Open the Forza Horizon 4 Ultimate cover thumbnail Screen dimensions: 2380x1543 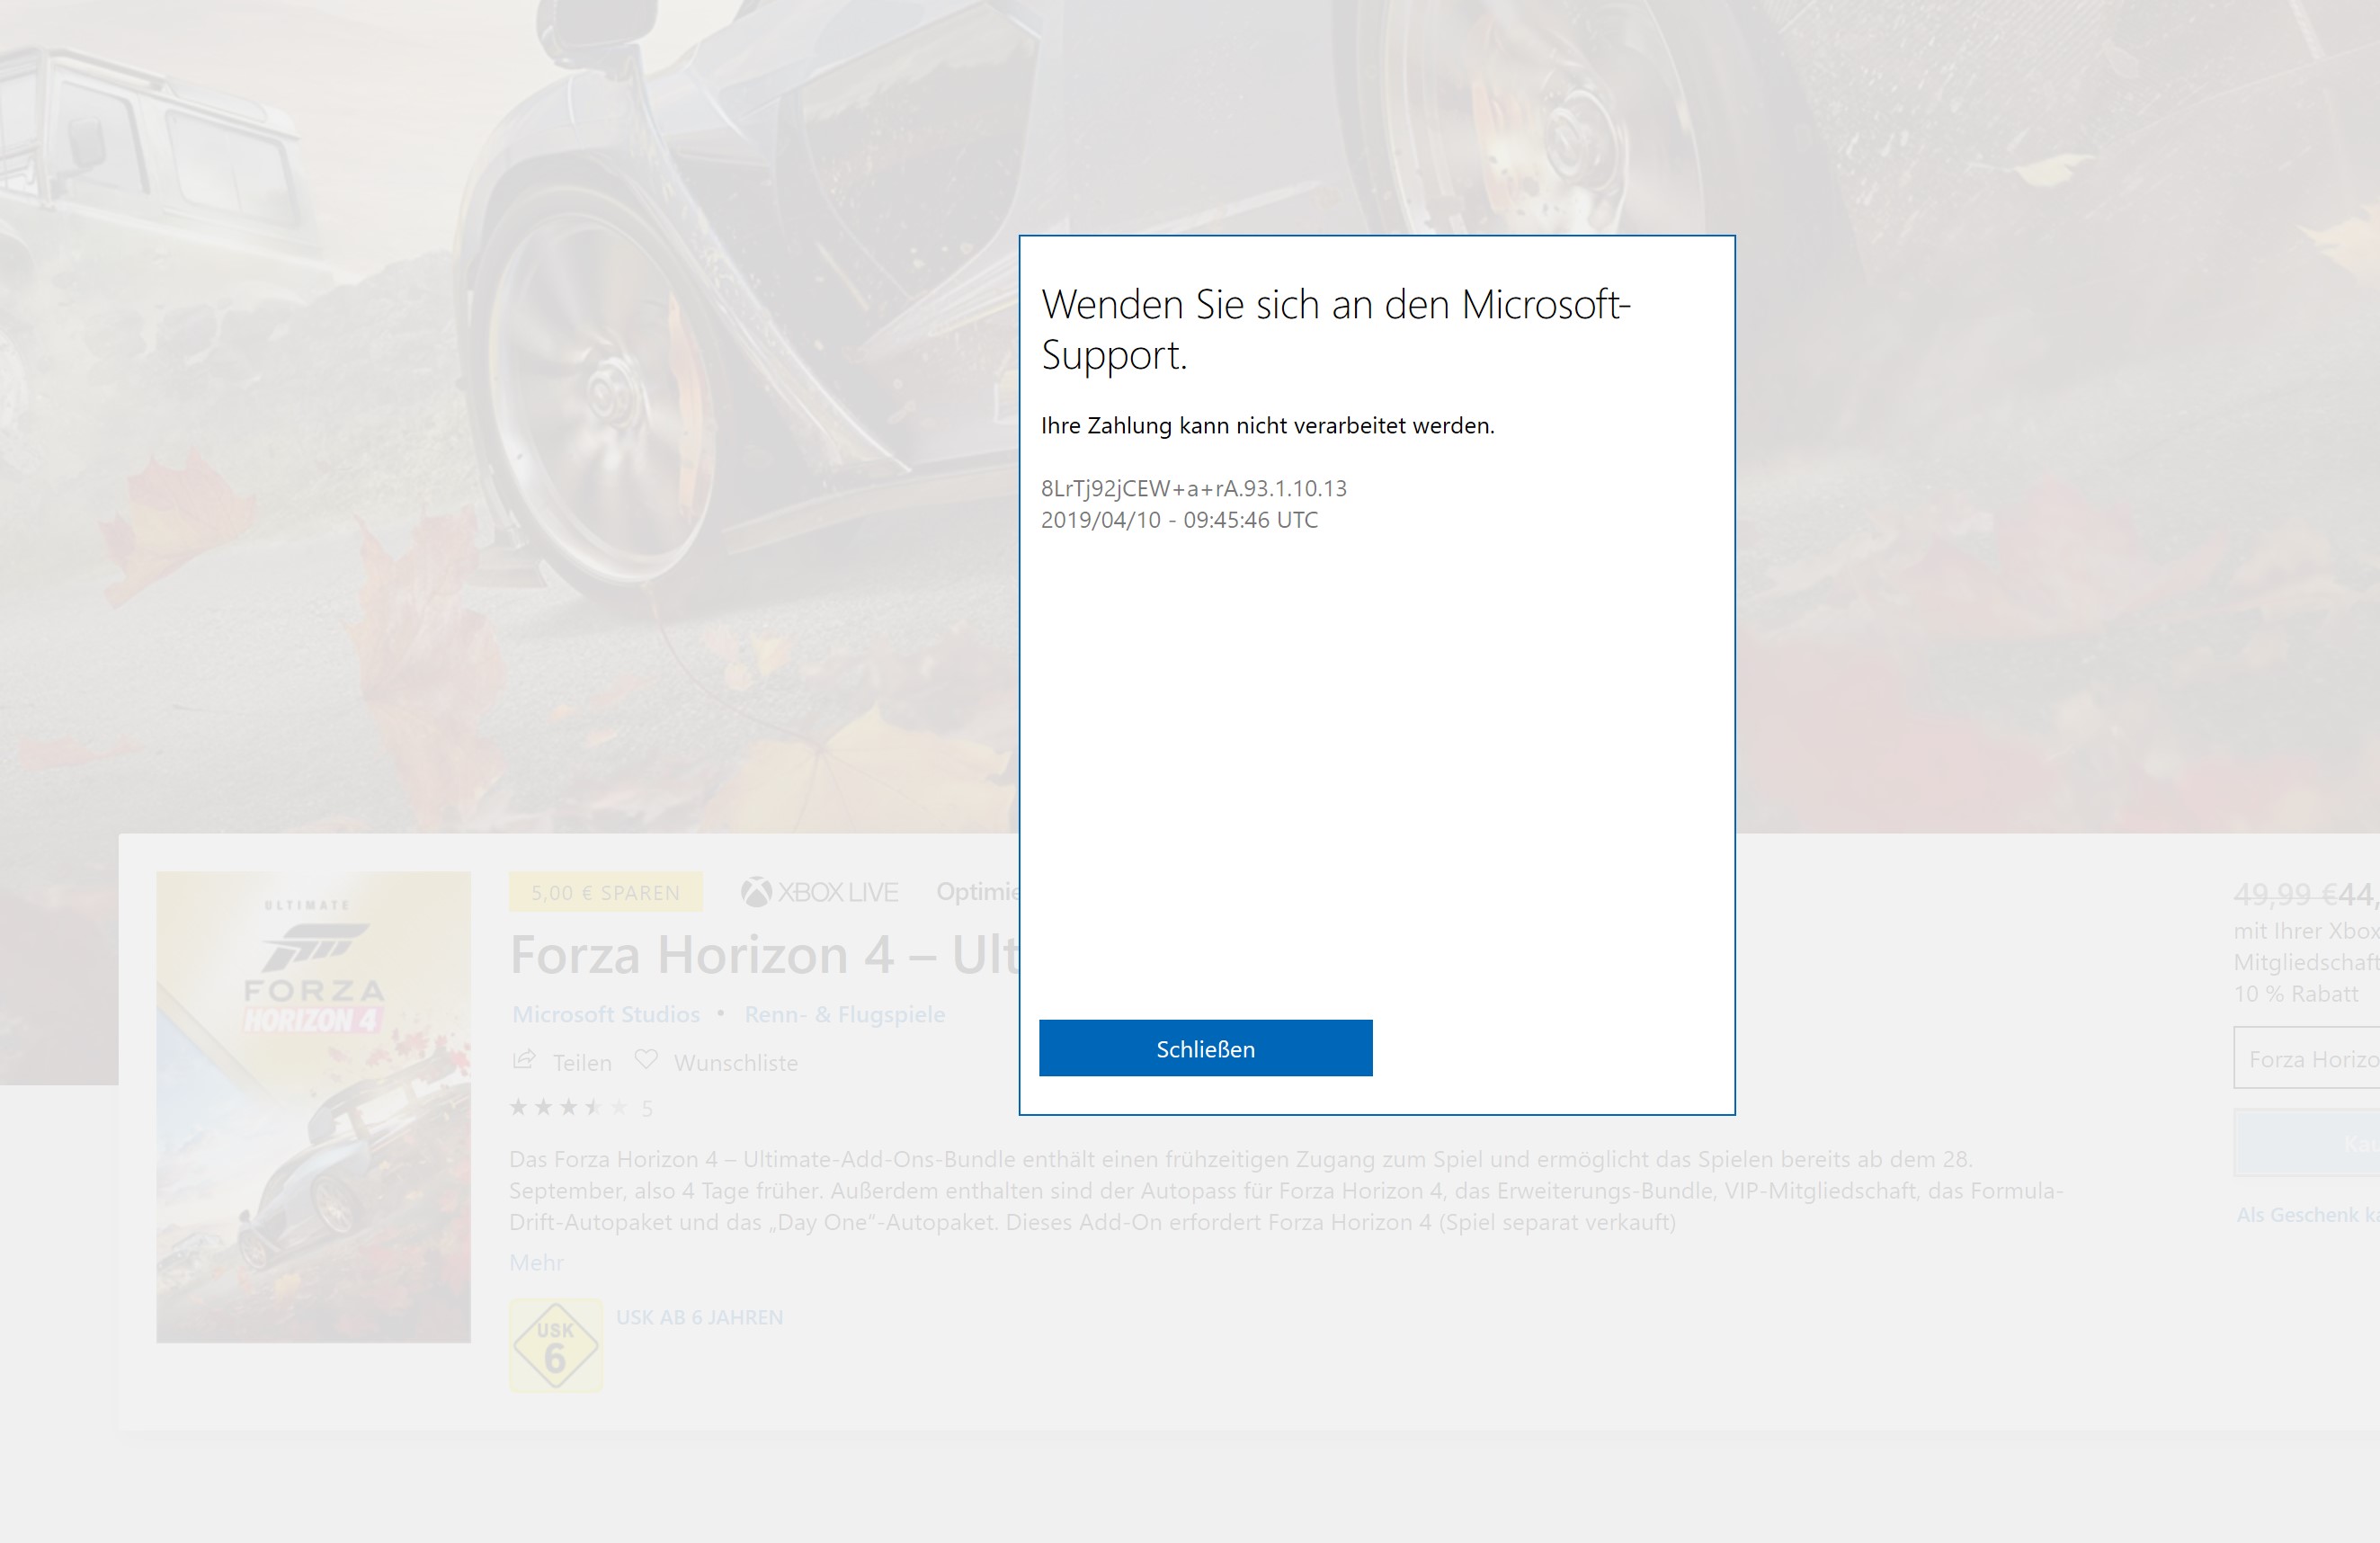coord(313,1106)
